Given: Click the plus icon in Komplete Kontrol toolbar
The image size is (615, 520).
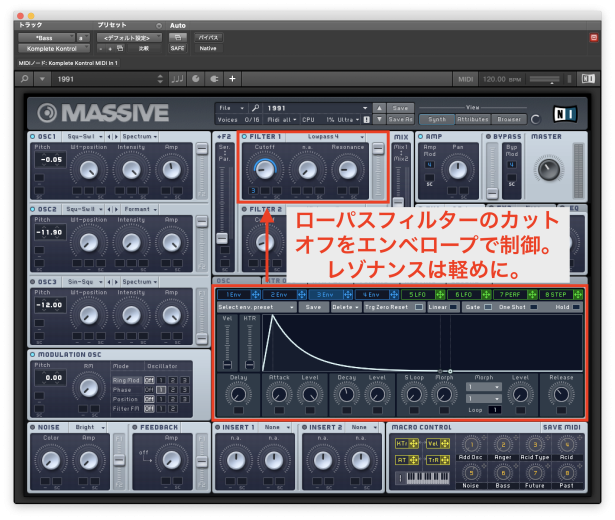Looking at the screenshot, I should (x=232, y=79).
